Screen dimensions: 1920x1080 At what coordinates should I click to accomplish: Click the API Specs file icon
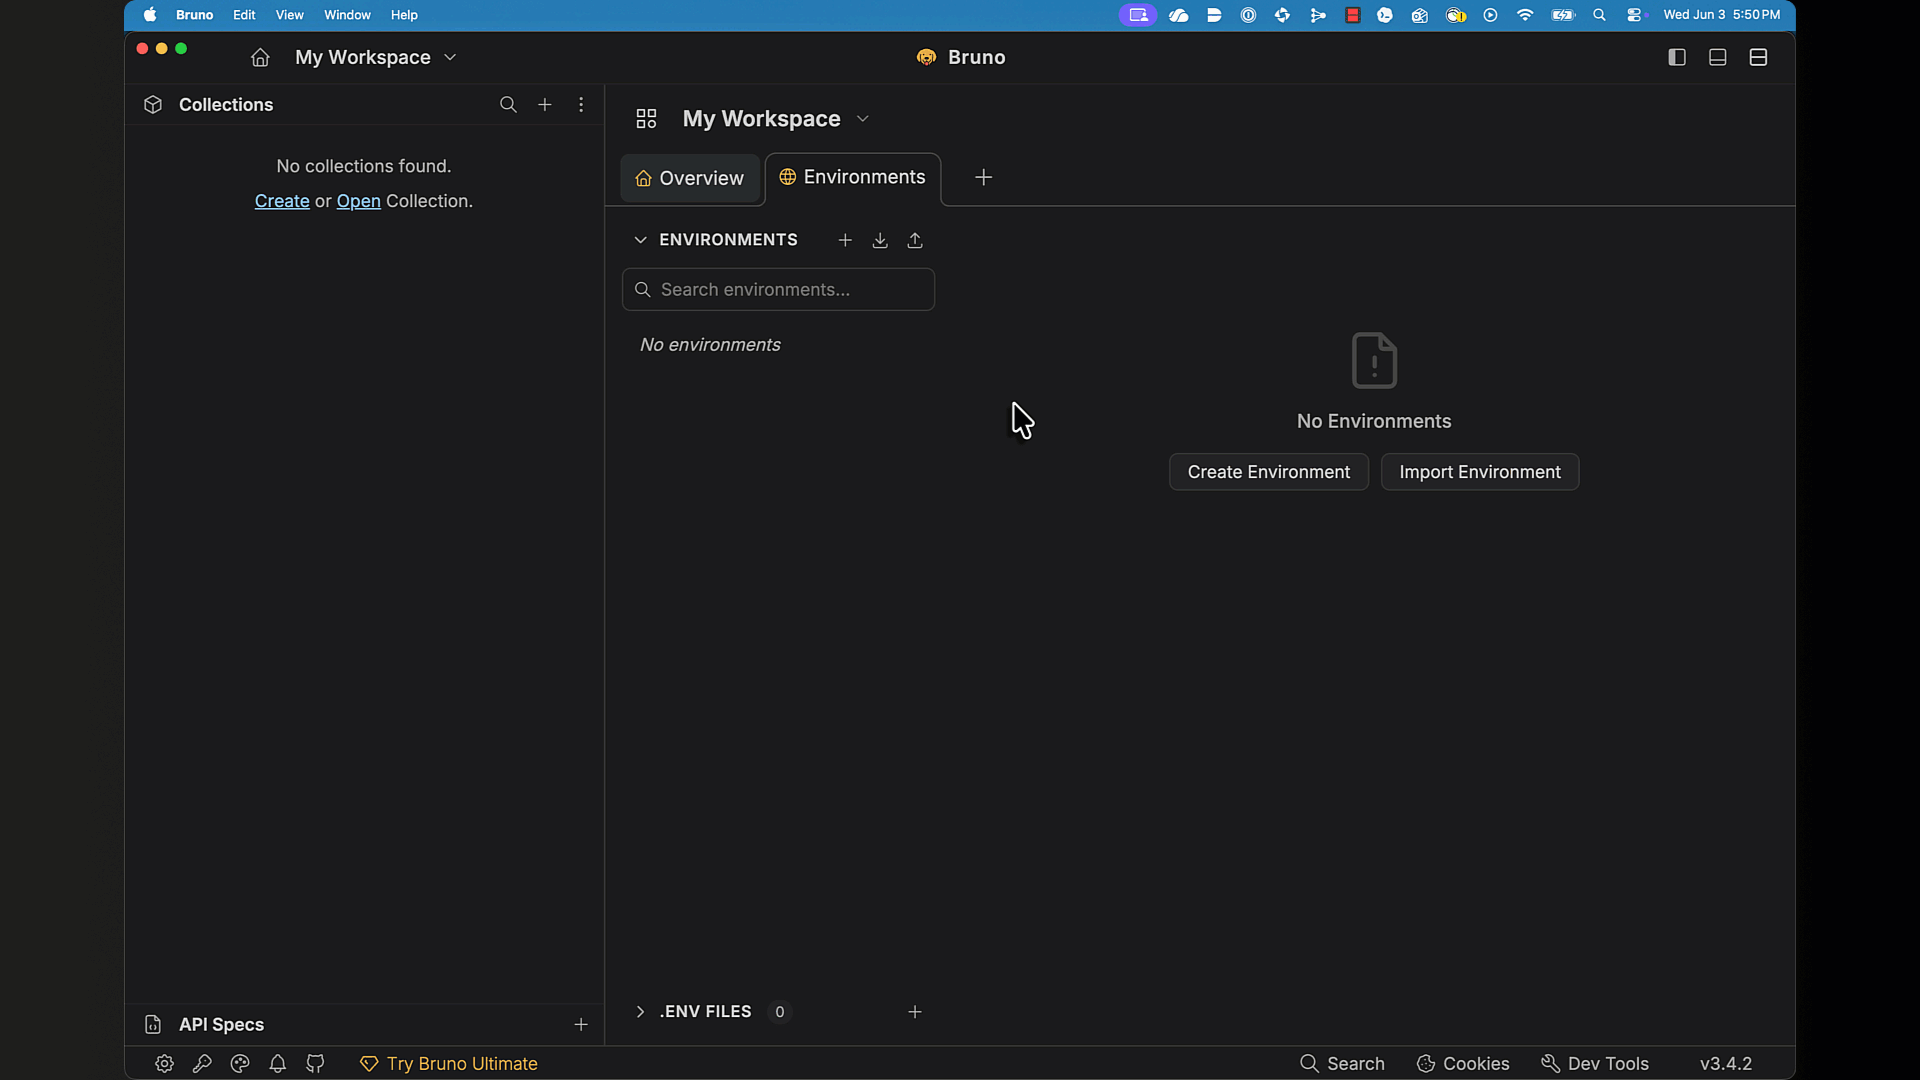(x=153, y=1025)
